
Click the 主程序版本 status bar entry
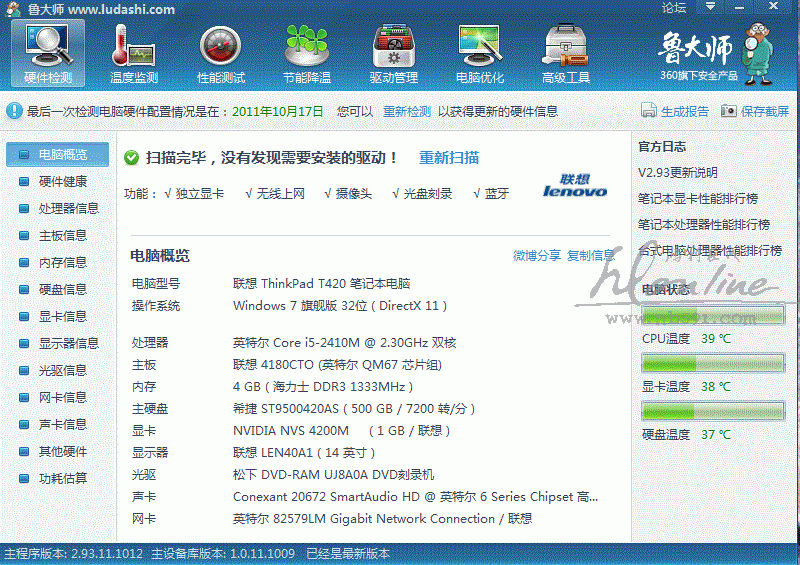[x=73, y=554]
